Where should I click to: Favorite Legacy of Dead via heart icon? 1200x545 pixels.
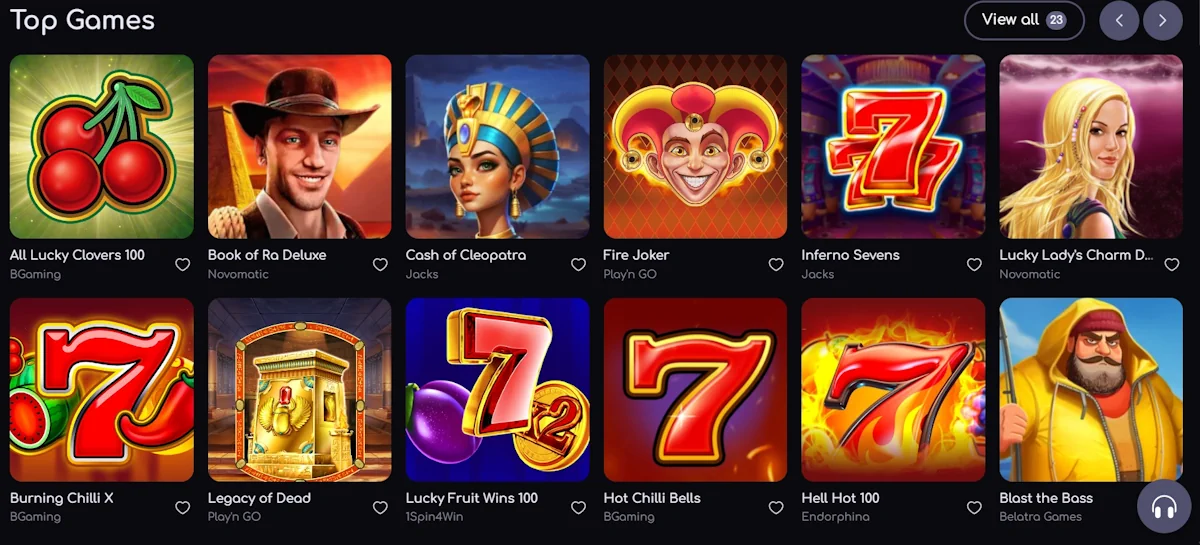380,508
